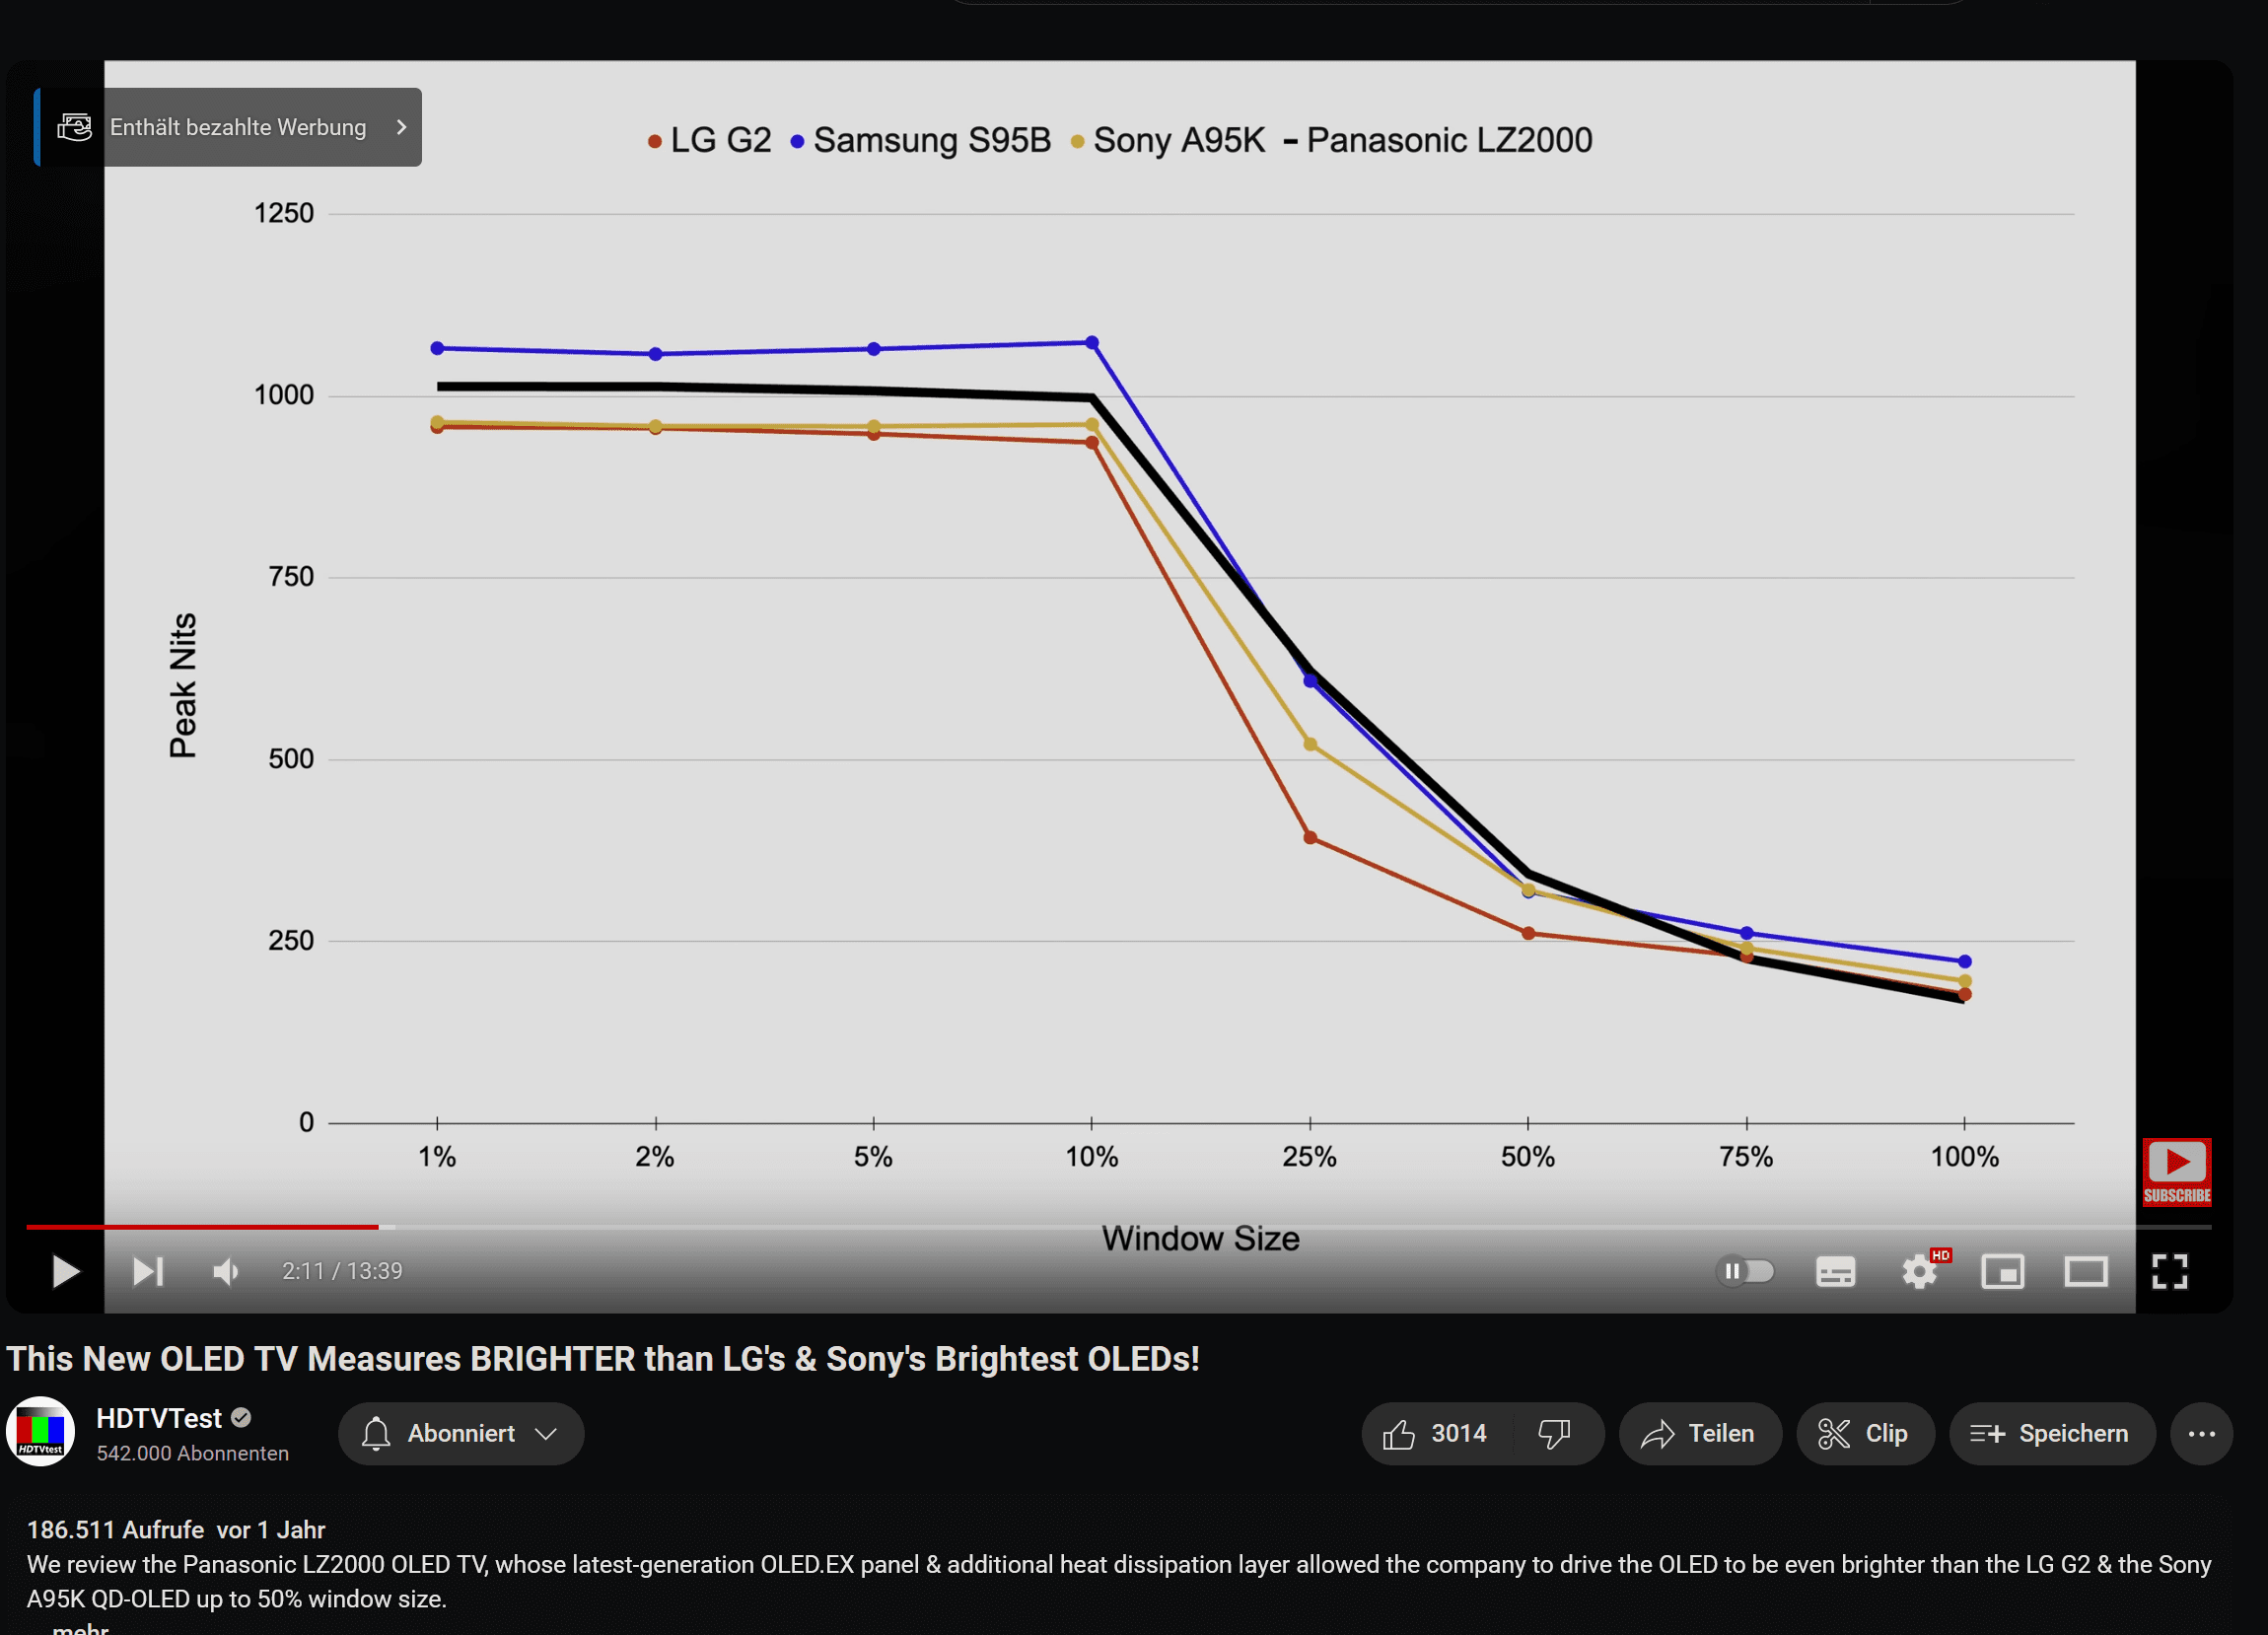The image size is (2268, 1635).
Task: Expand description with mehr
Action: (80, 1628)
